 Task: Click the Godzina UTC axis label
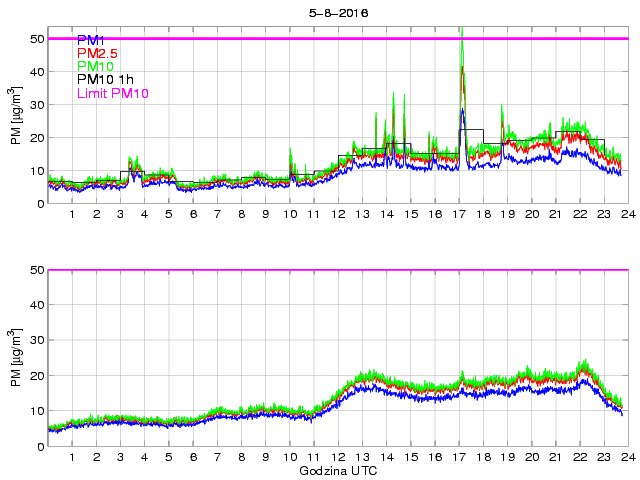click(x=337, y=470)
